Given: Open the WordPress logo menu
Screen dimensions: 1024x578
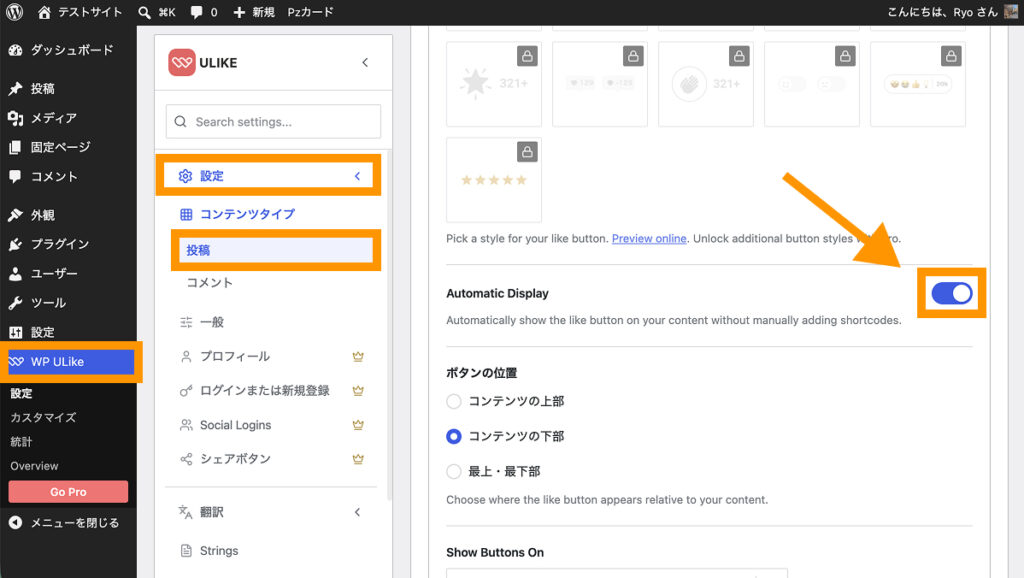Looking at the screenshot, I should point(14,12).
